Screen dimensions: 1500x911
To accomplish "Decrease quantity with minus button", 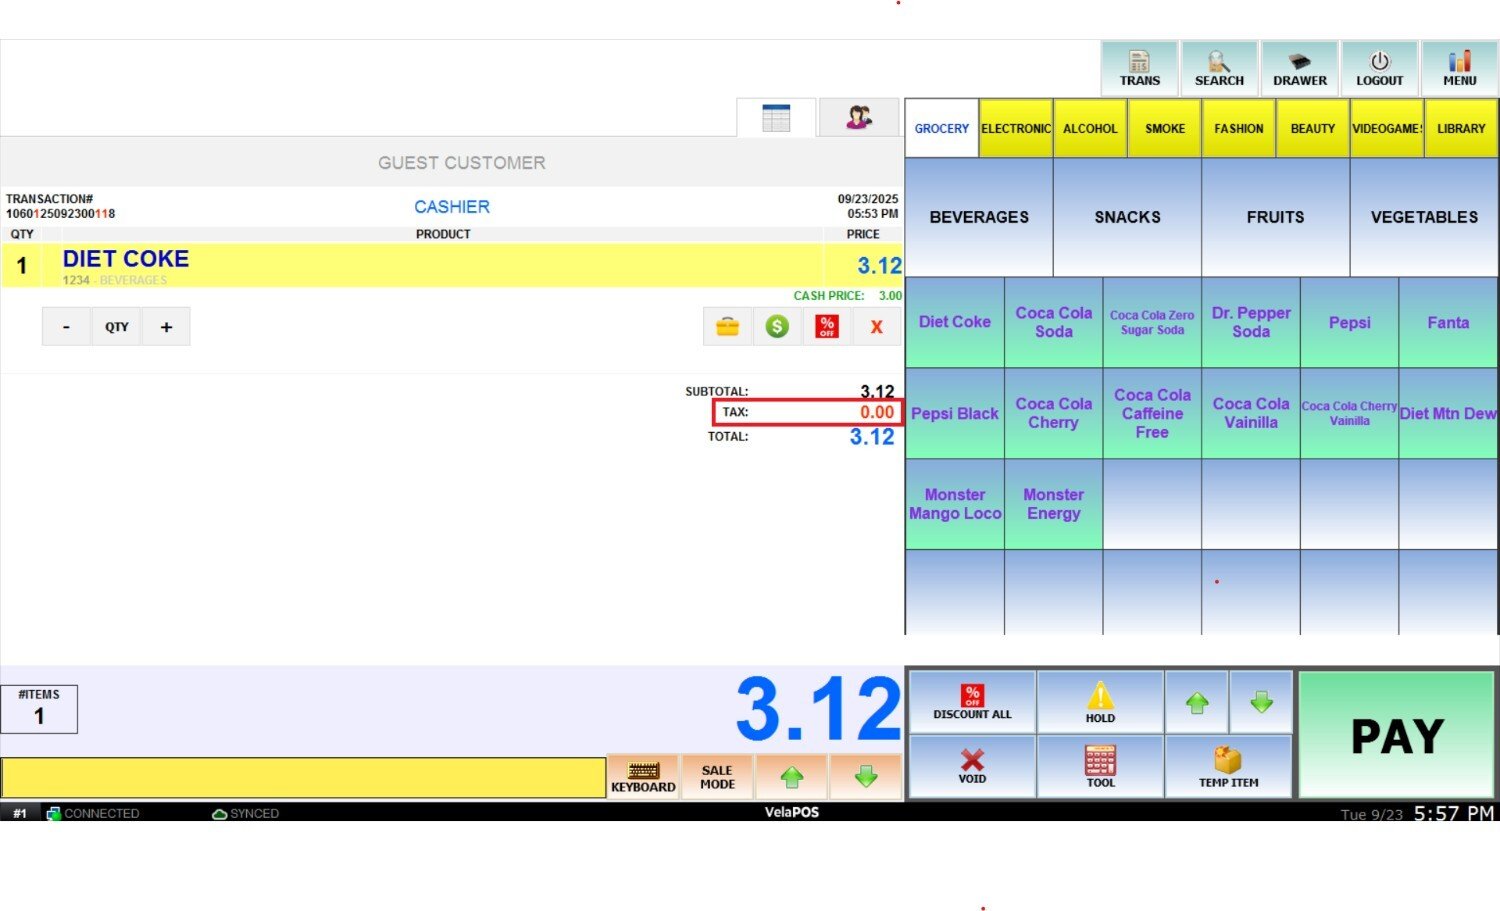I will [66, 327].
